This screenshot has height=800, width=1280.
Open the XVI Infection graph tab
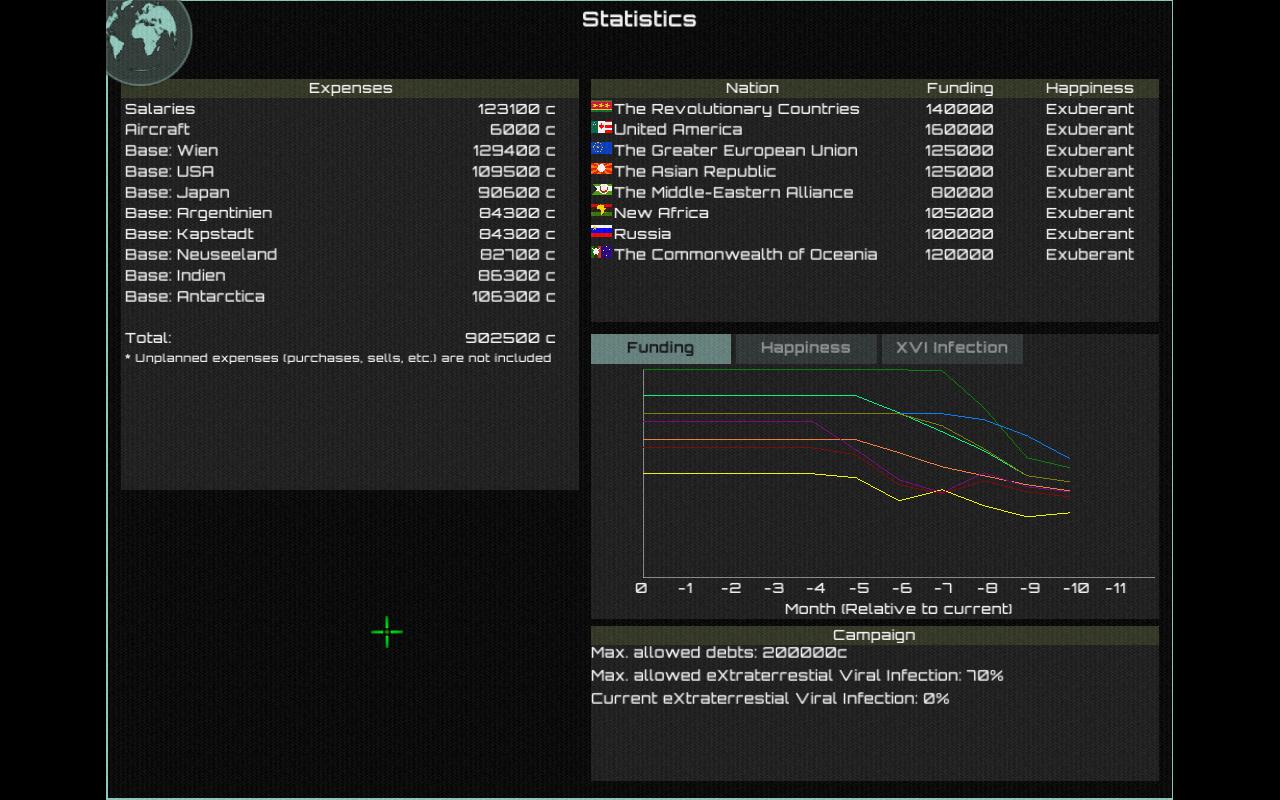point(952,348)
